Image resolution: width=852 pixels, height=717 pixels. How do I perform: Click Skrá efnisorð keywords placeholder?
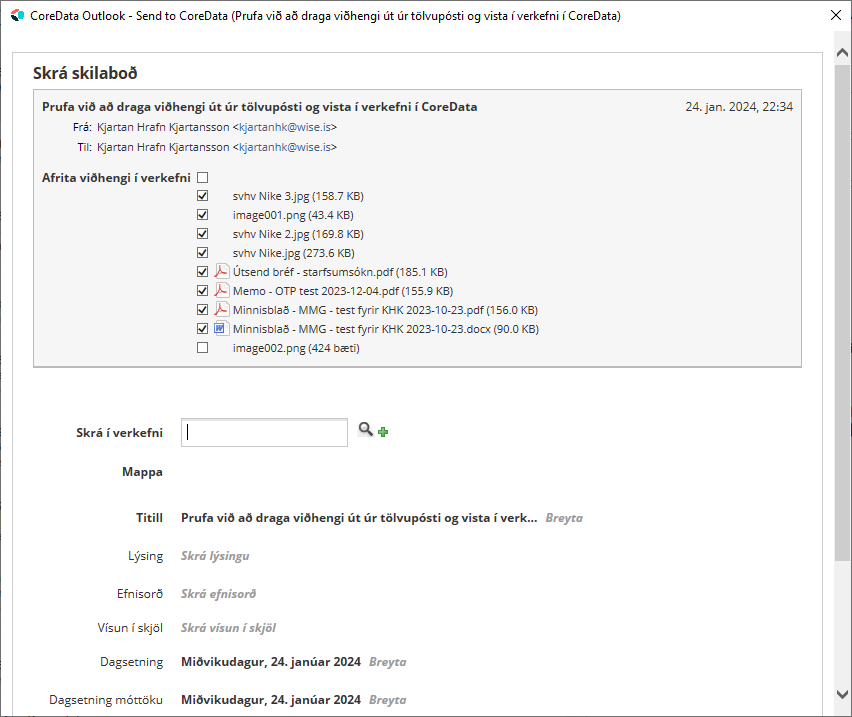point(218,594)
